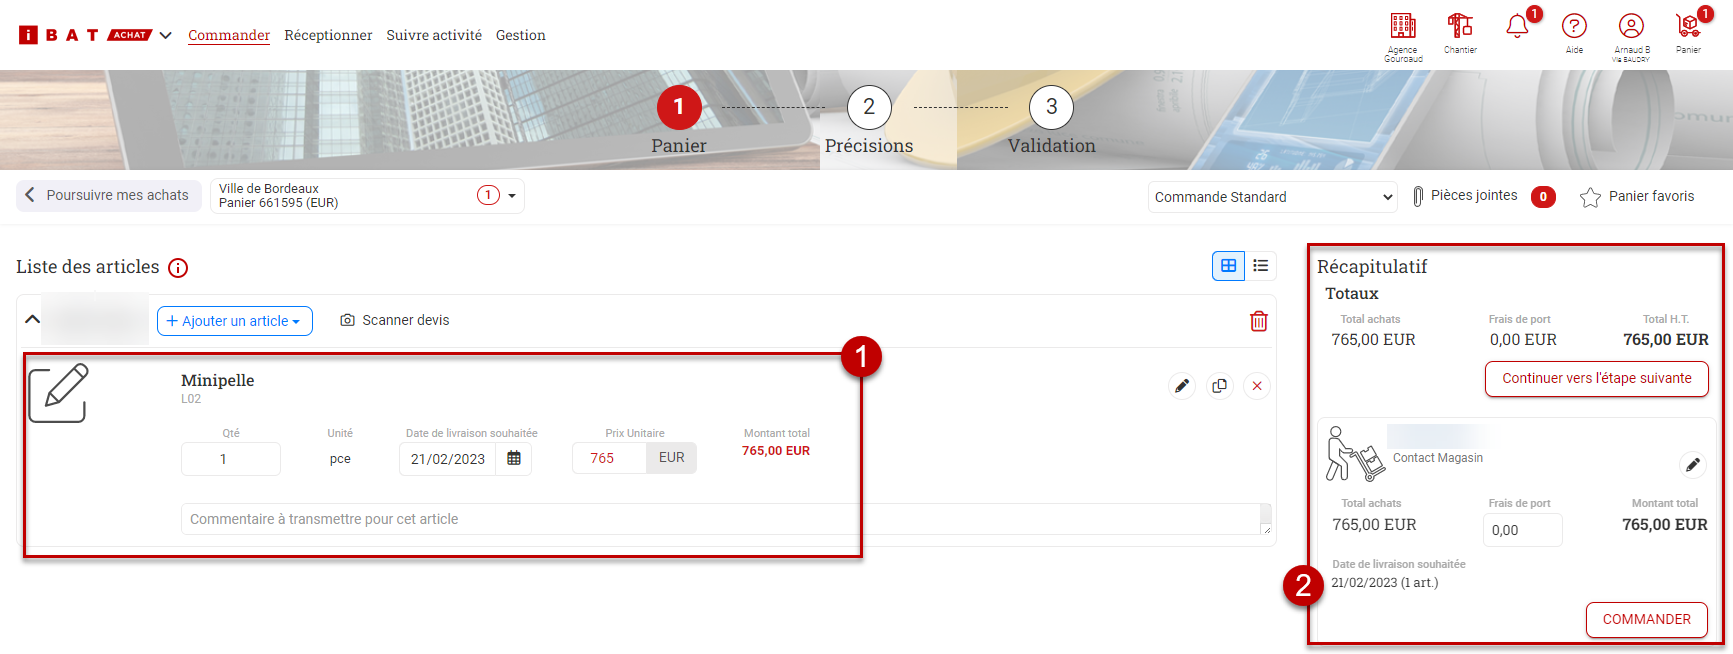Expand Ville de Bordeaux basket selector
Screen dimensions: 1733x654
(x=512, y=196)
